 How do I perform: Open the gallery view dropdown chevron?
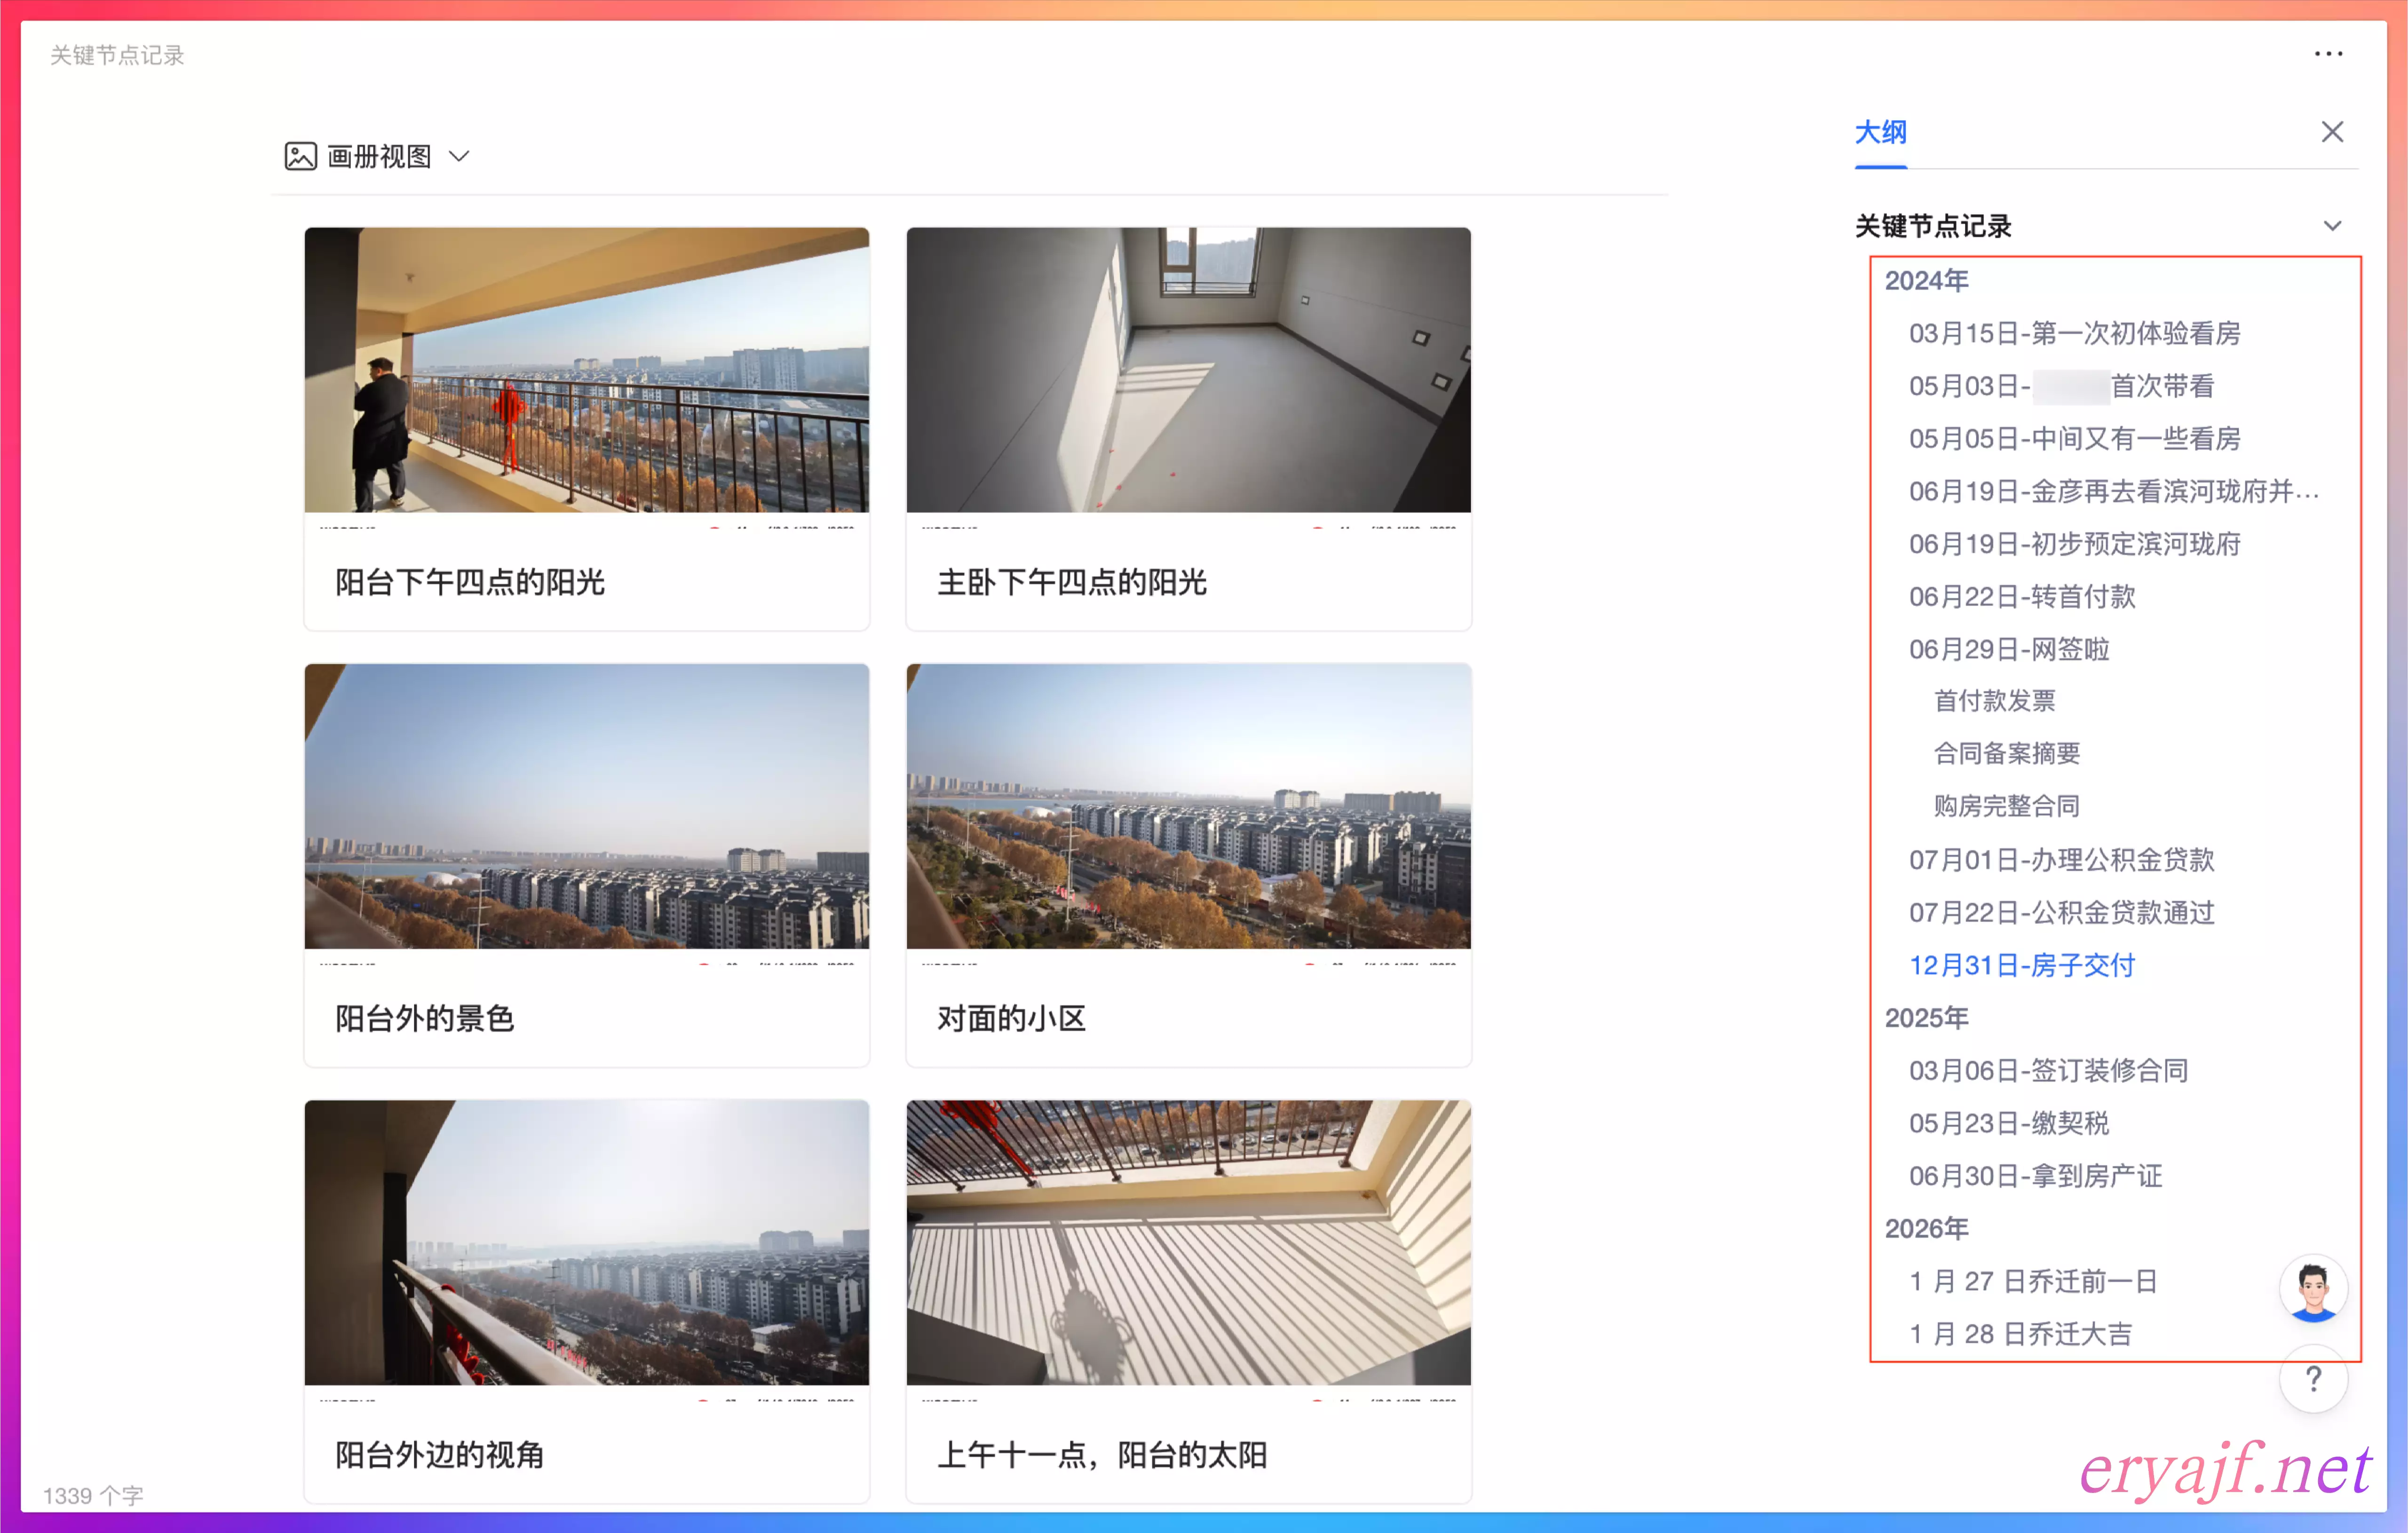[459, 156]
